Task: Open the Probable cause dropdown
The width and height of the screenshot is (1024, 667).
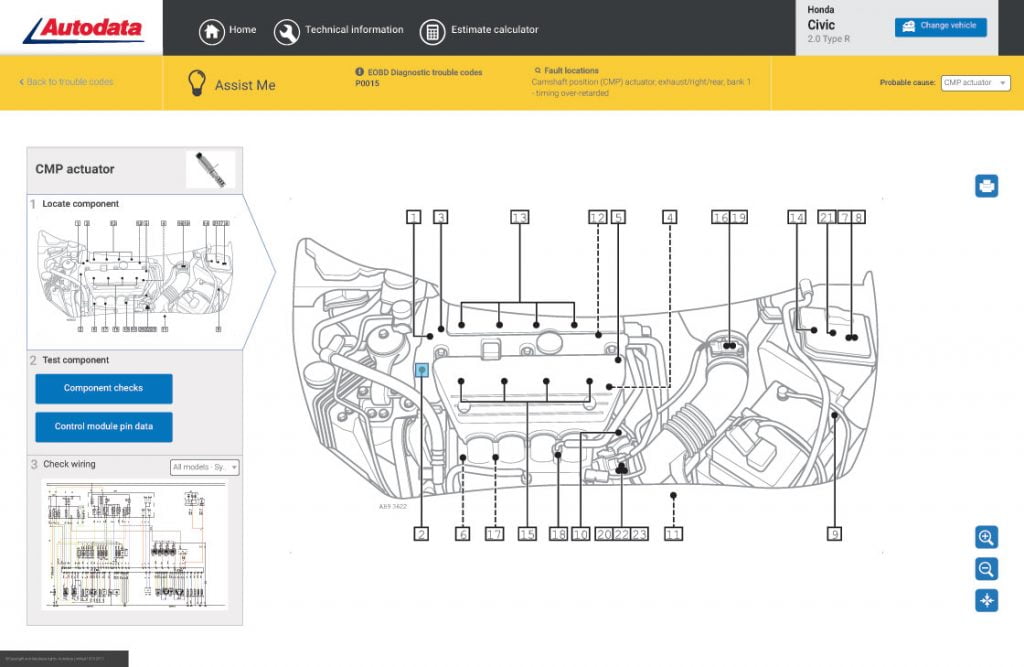Action: click(975, 83)
